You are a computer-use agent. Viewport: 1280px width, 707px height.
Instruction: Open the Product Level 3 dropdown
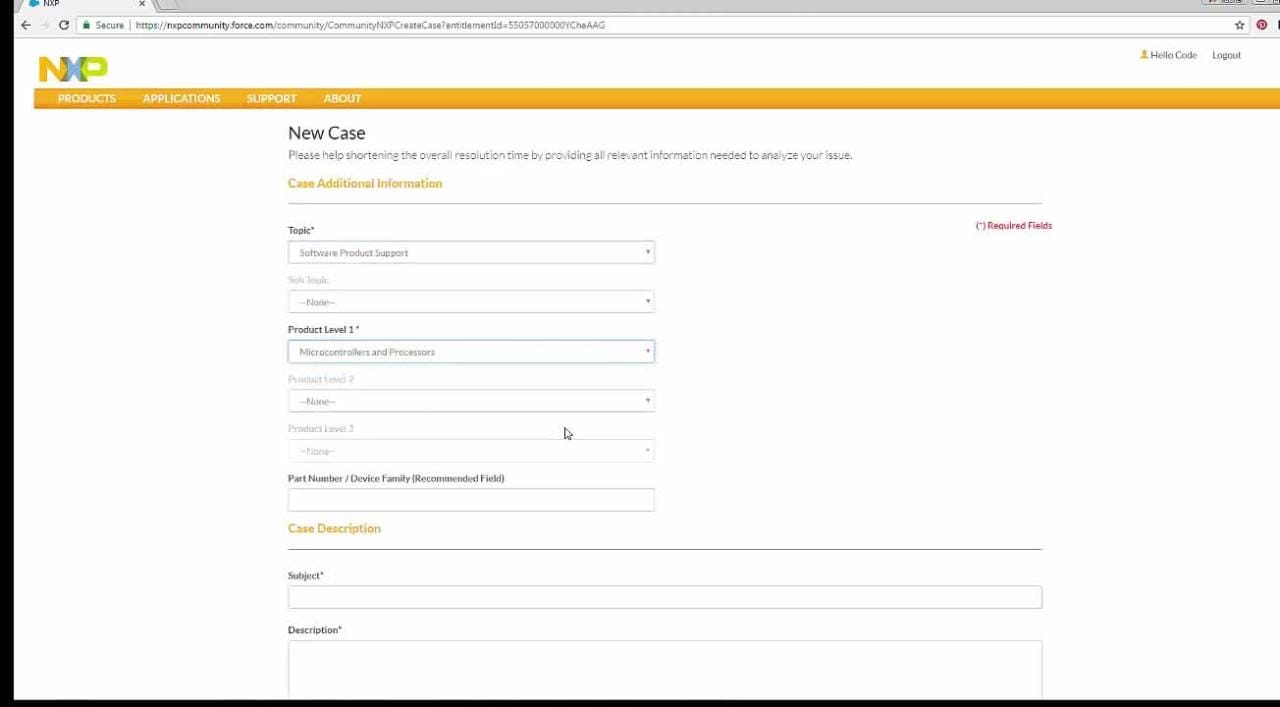click(471, 451)
